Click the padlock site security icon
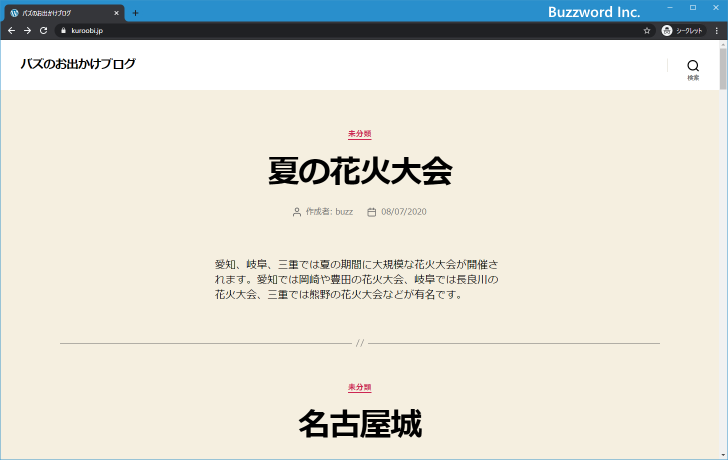Screen dimensions: 728x460 coord(64,31)
